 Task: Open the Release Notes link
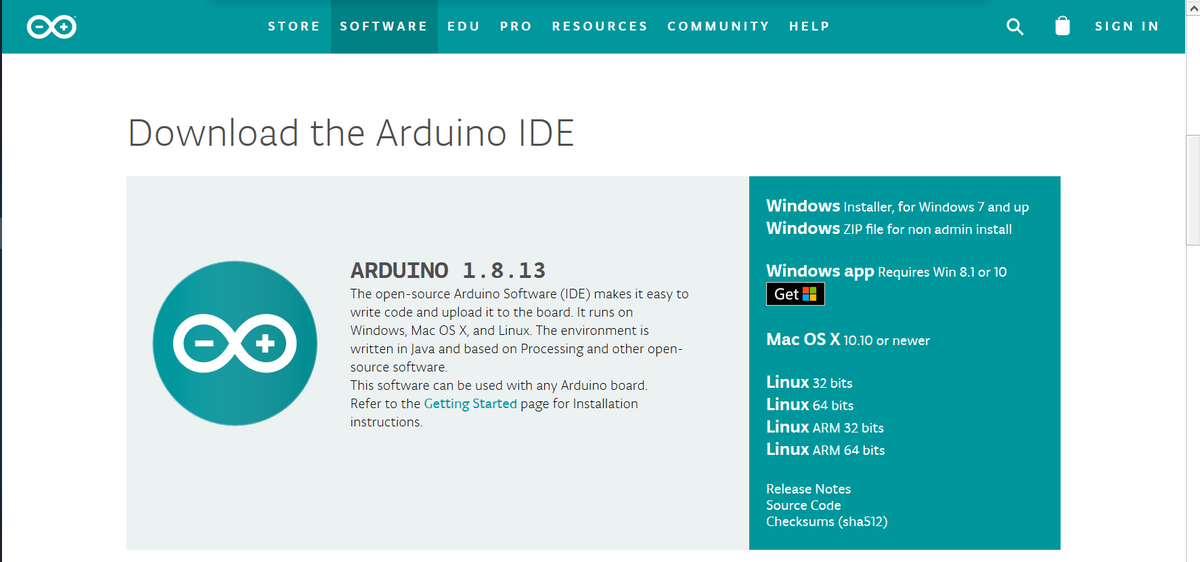808,489
